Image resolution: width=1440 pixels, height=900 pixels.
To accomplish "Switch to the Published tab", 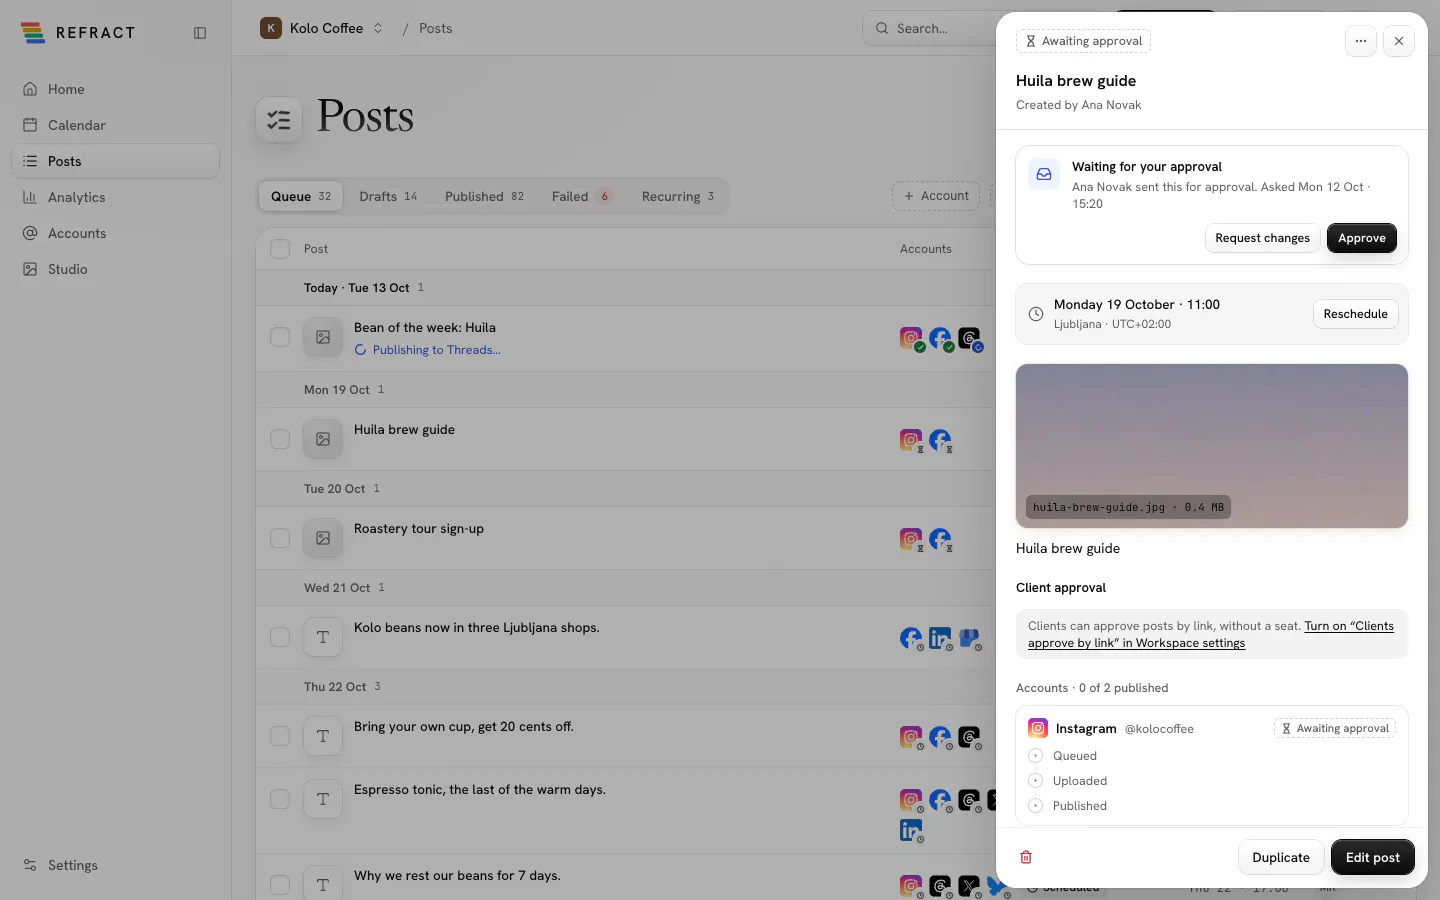I will (x=484, y=196).
